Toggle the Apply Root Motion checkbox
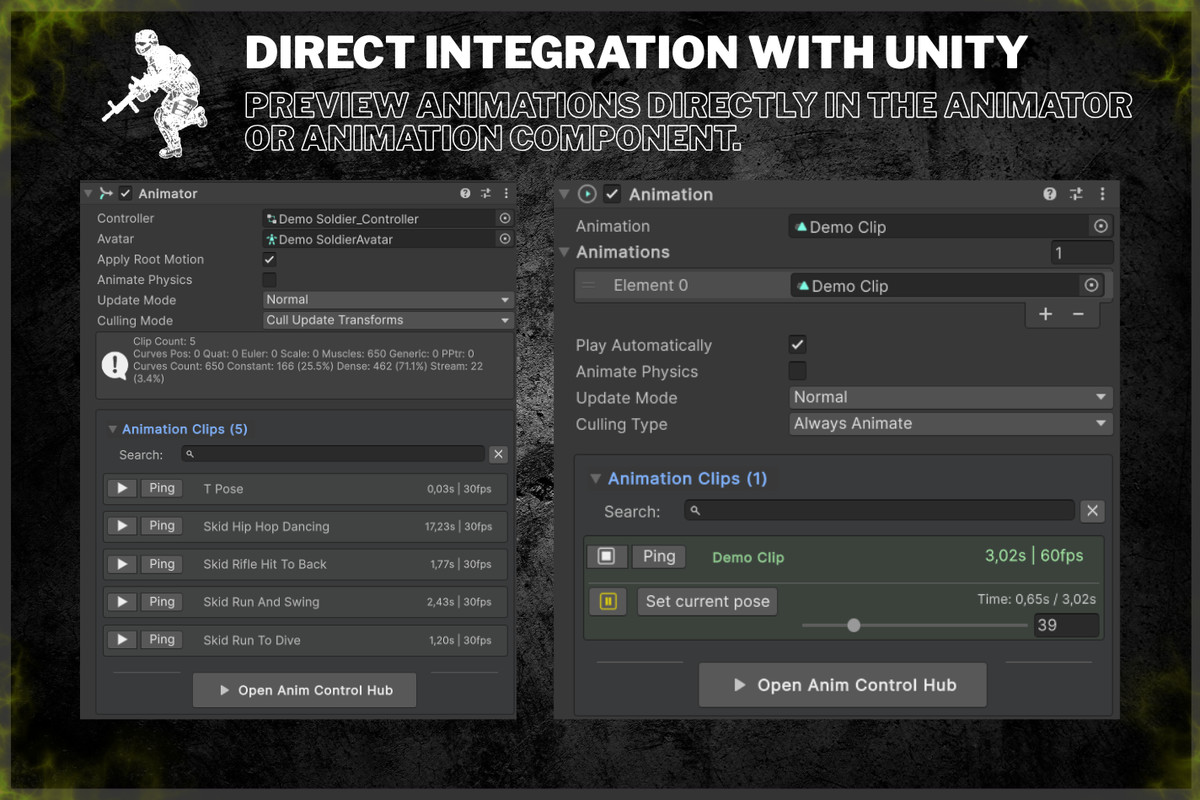The image size is (1200, 800). (269, 259)
